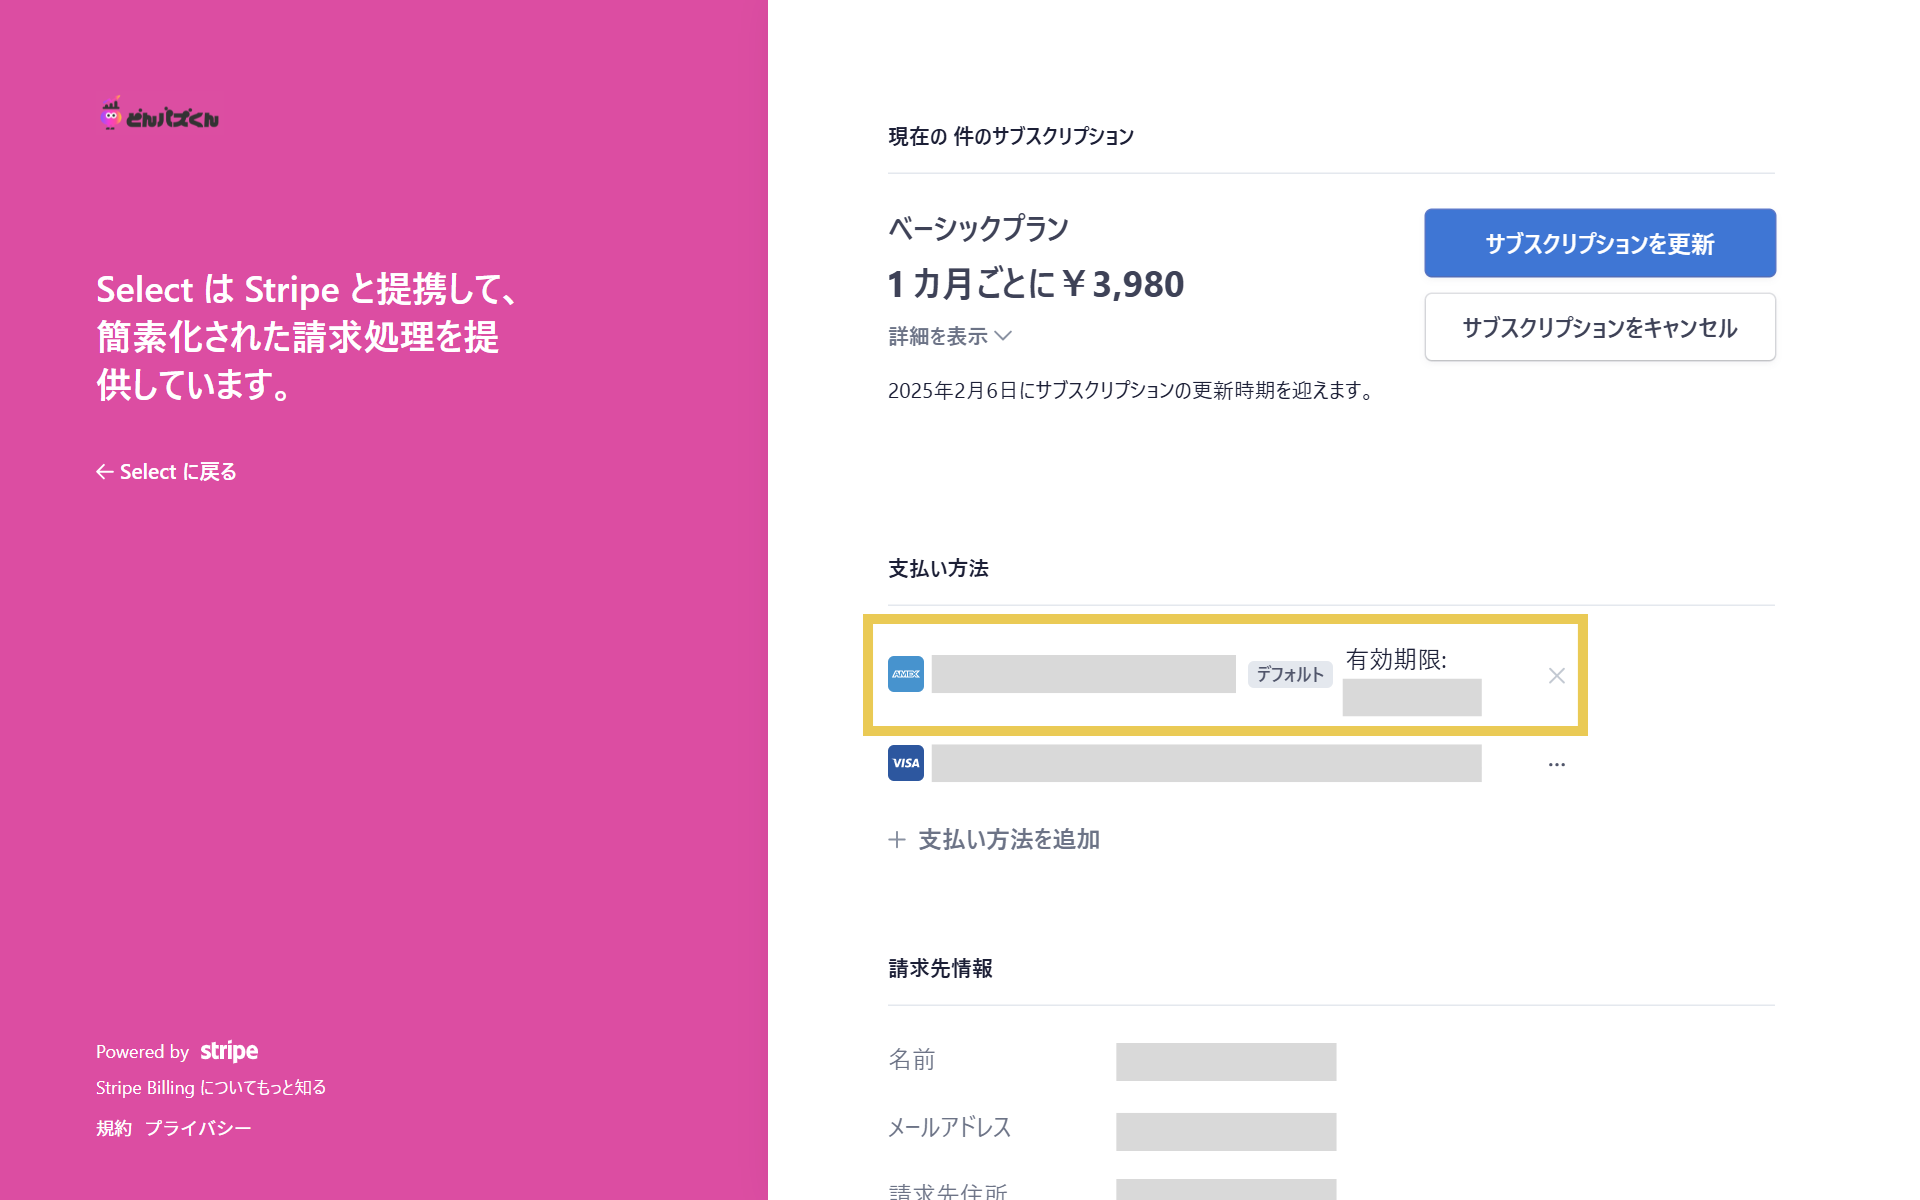
Task: Click 支払い方法を追加 link
Action: pyautogui.click(x=1008, y=840)
